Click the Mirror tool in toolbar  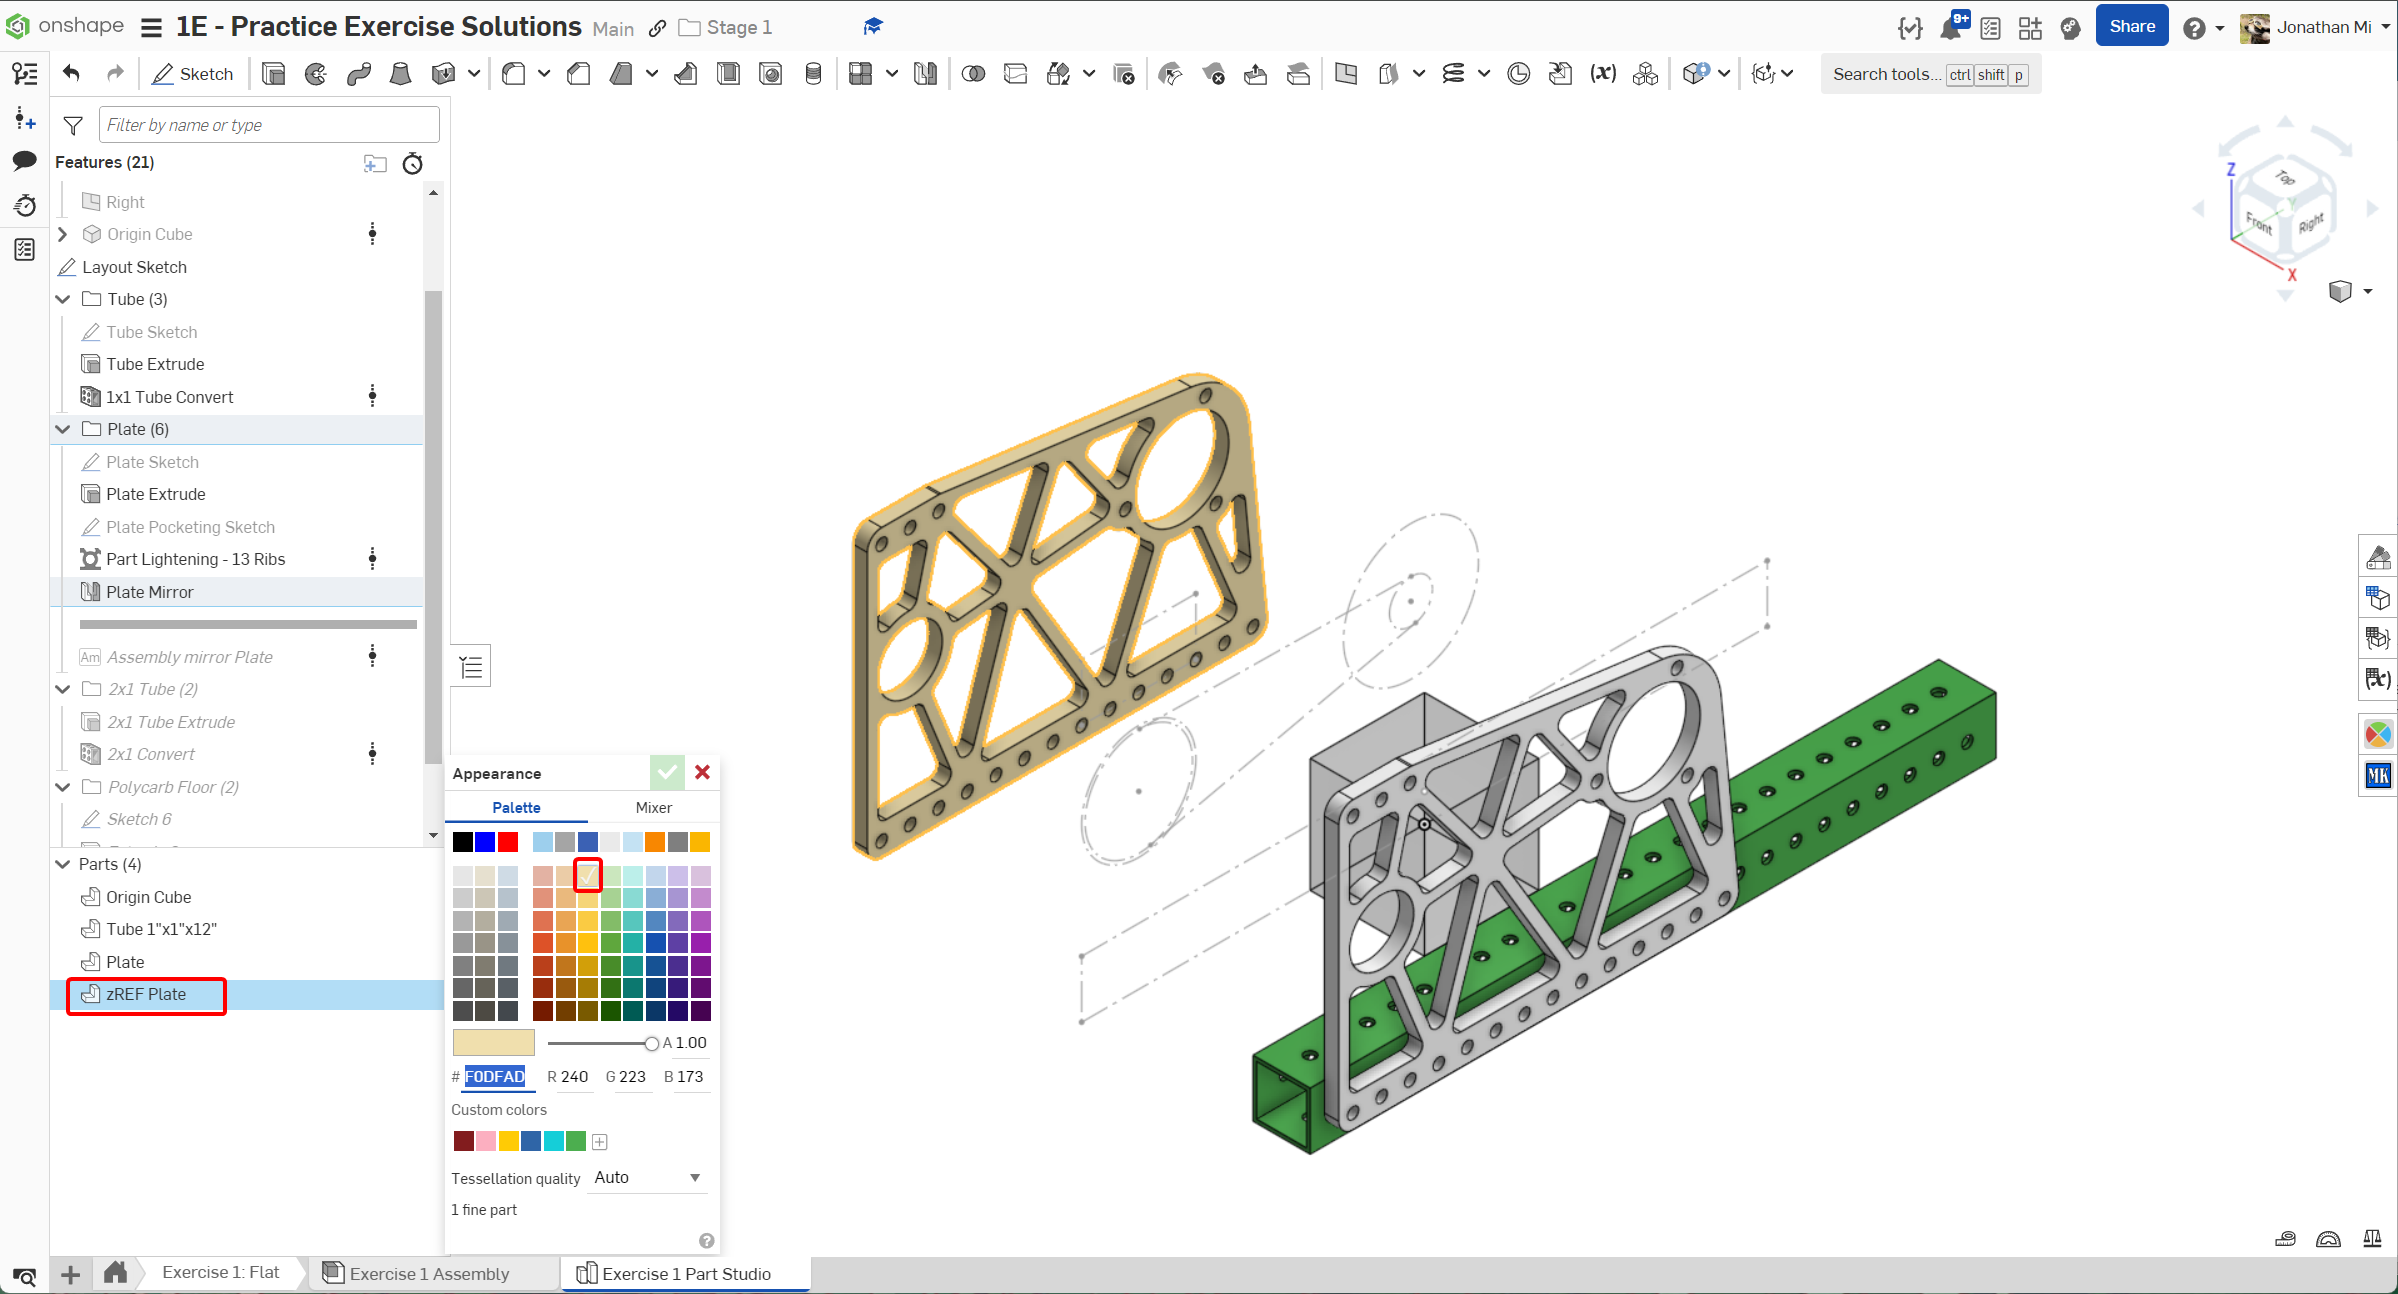925,74
